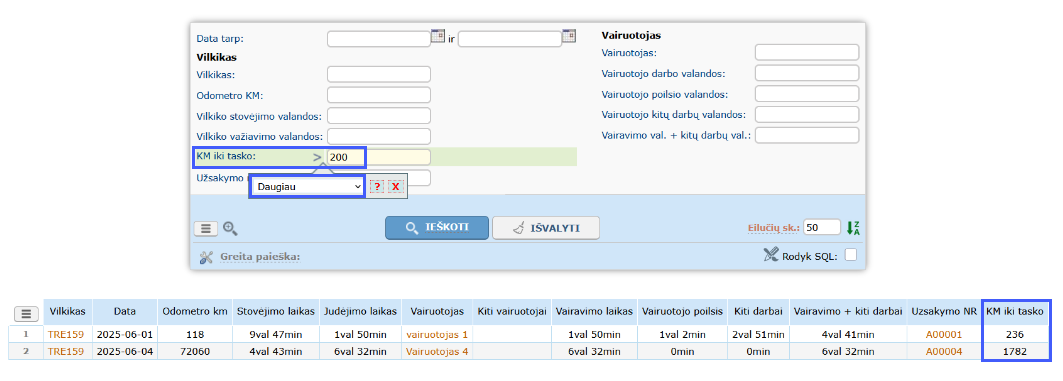Click the Rodyk SQL tools icon

[x=770, y=255]
